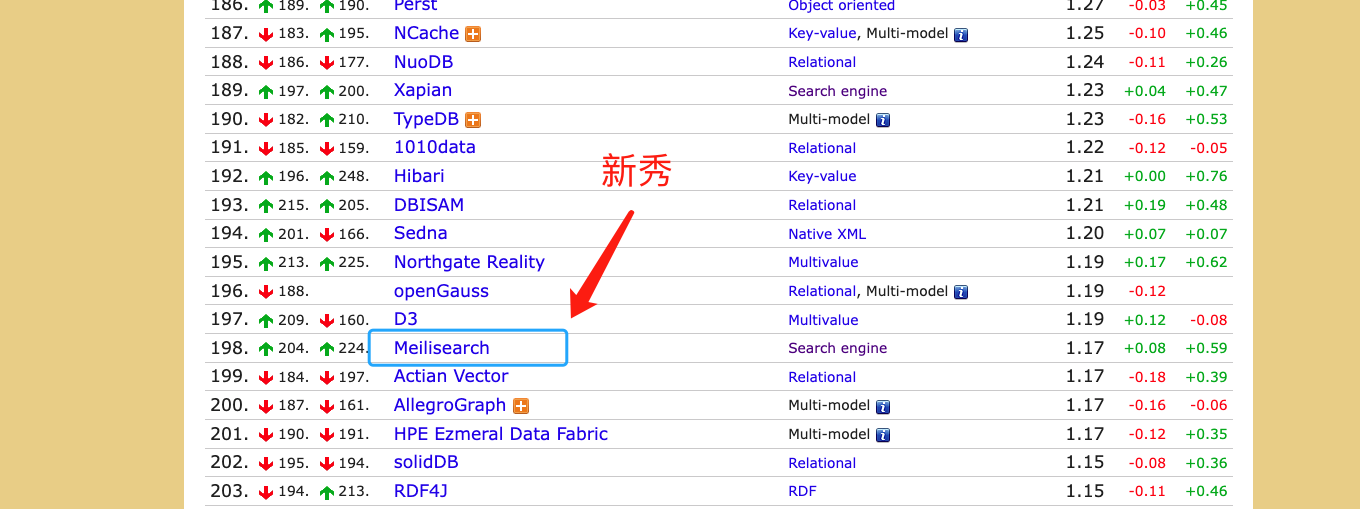Image resolution: width=1360 pixels, height=509 pixels.
Task: Click the RDF model link for RDF4J
Action: click(x=802, y=491)
